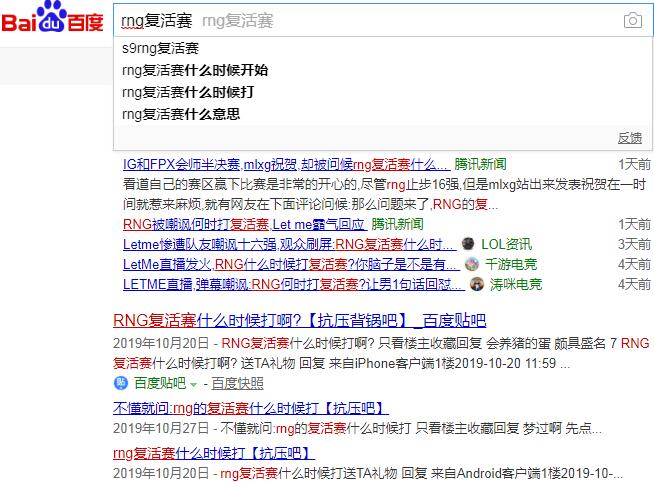The height and width of the screenshot is (482, 654).
Task: Choose suggestion "rng复活赛什么时候开始"
Action: click(x=195, y=70)
